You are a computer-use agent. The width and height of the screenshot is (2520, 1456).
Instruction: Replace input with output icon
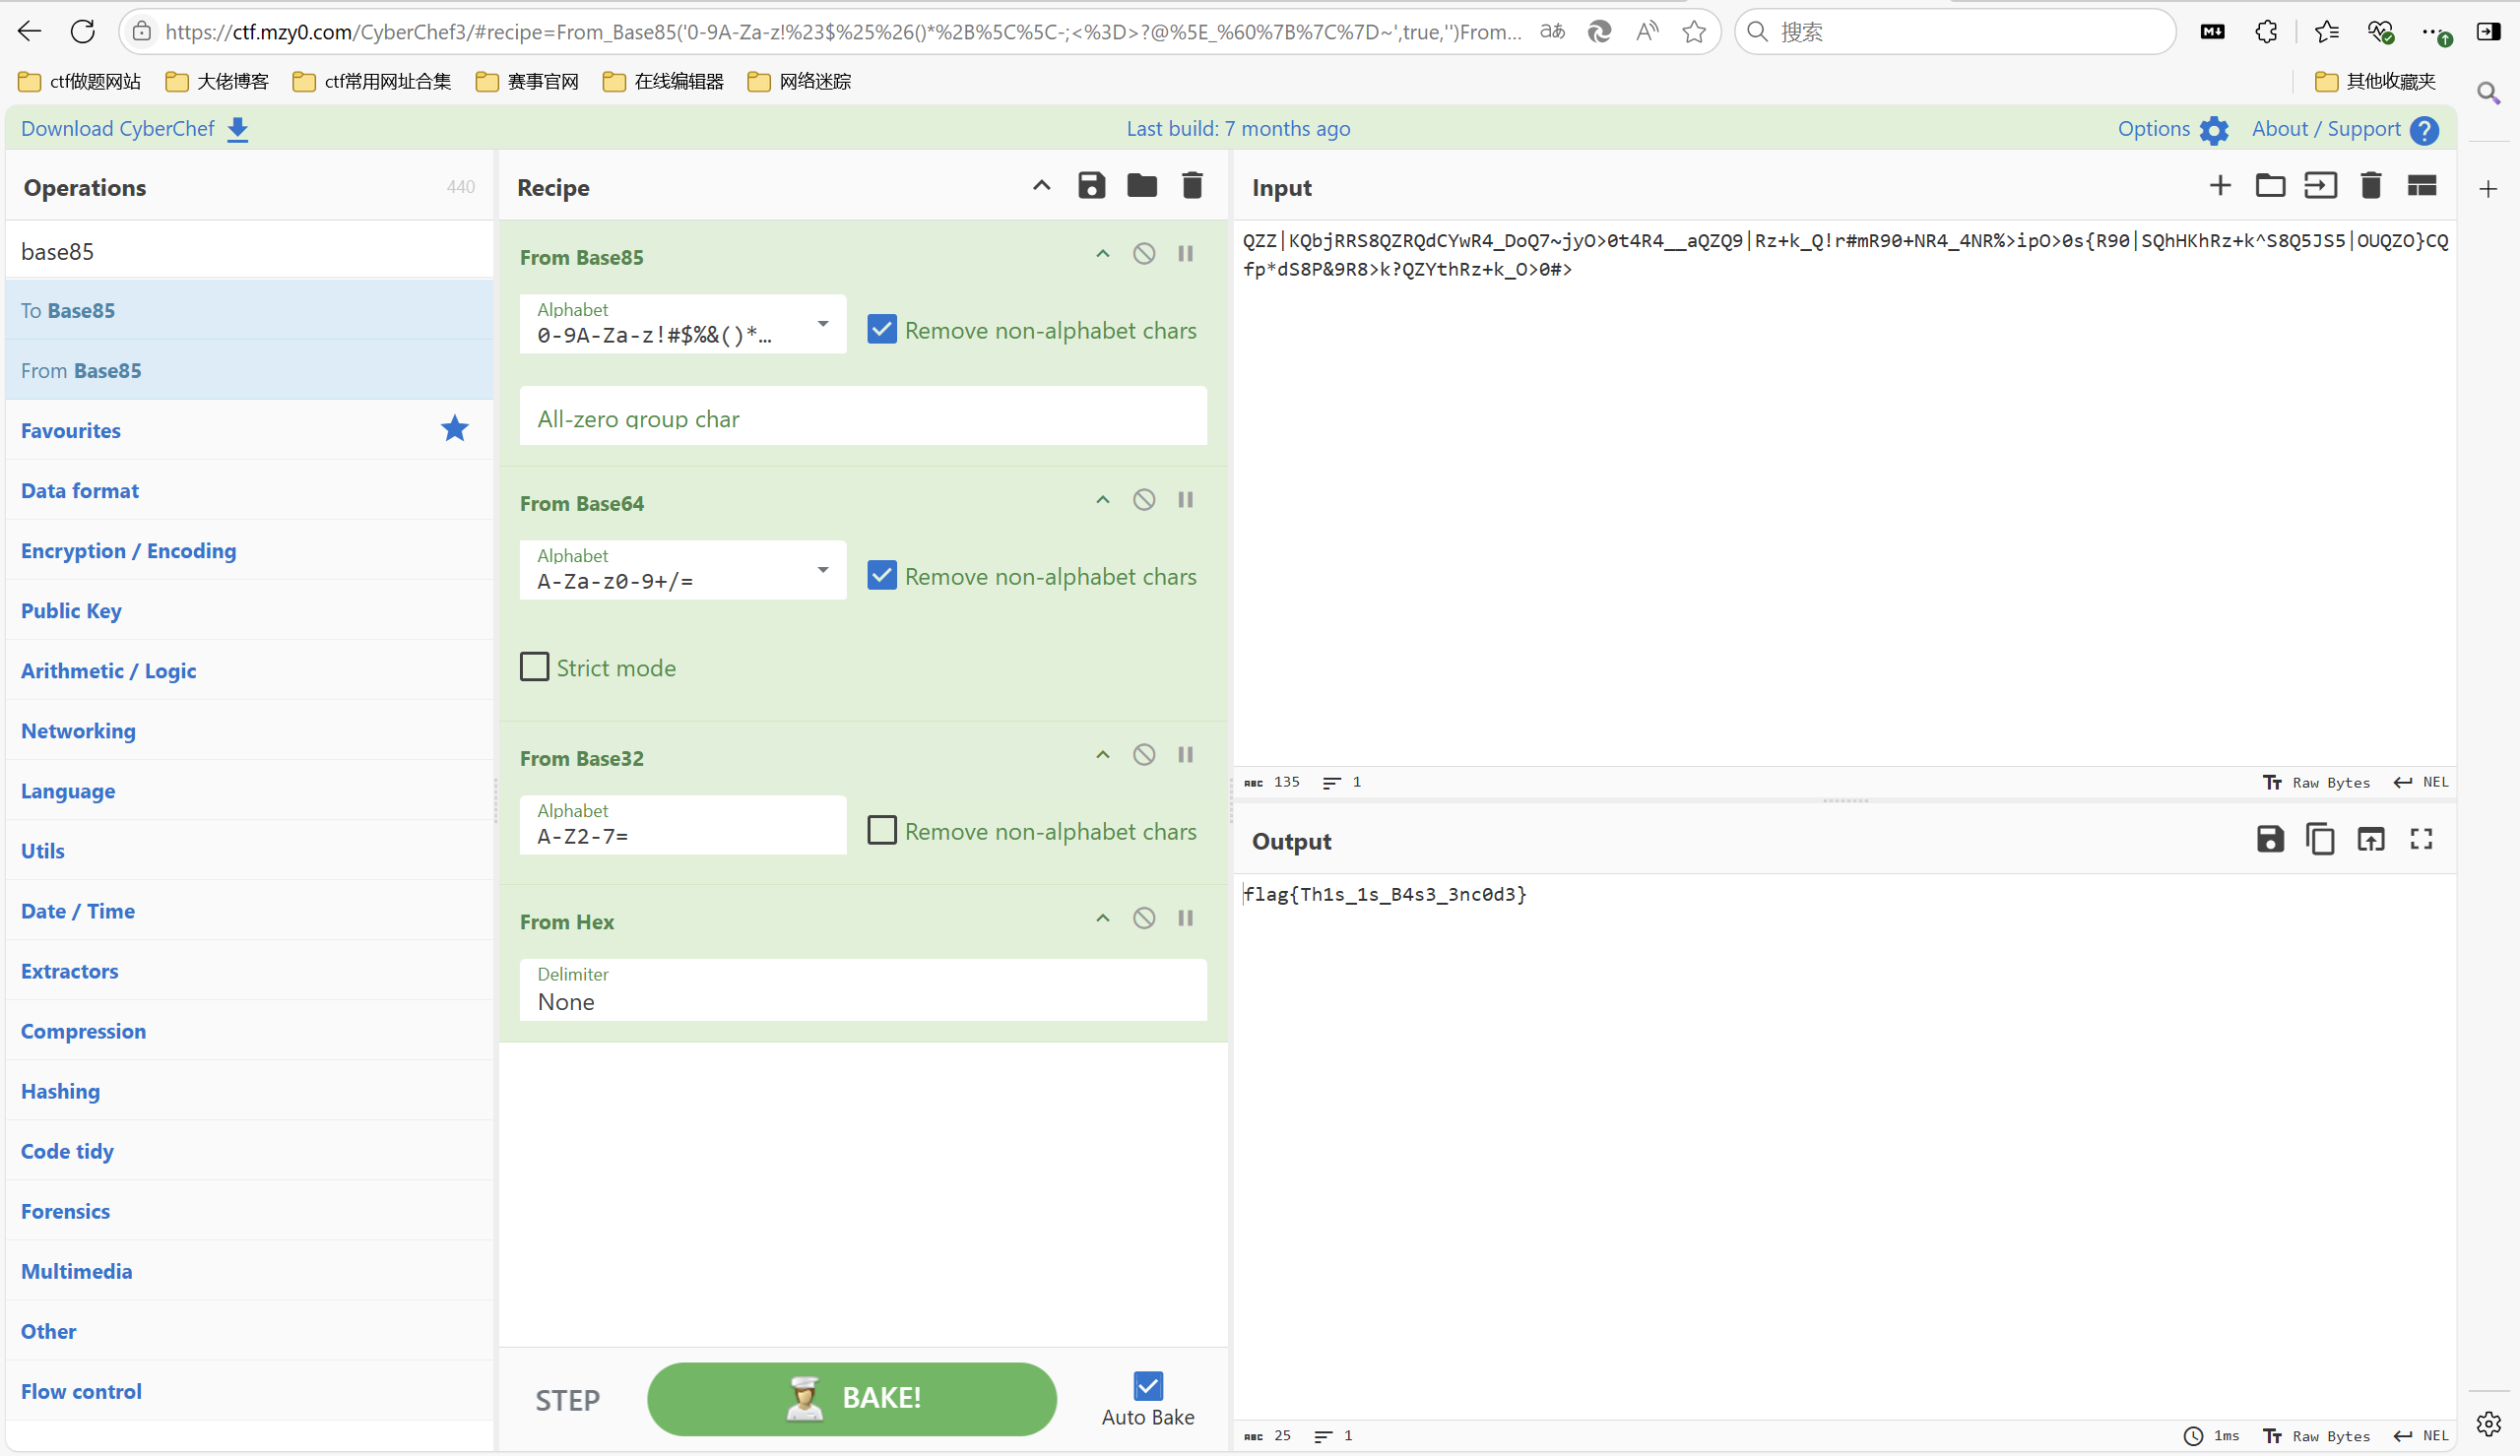click(x=2371, y=839)
